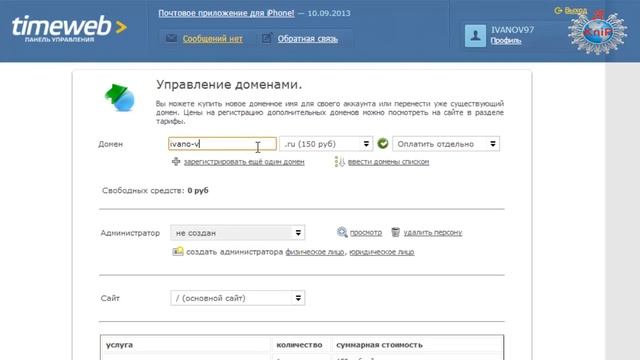
Task: Focus the domain name input field
Action: (x=222, y=144)
